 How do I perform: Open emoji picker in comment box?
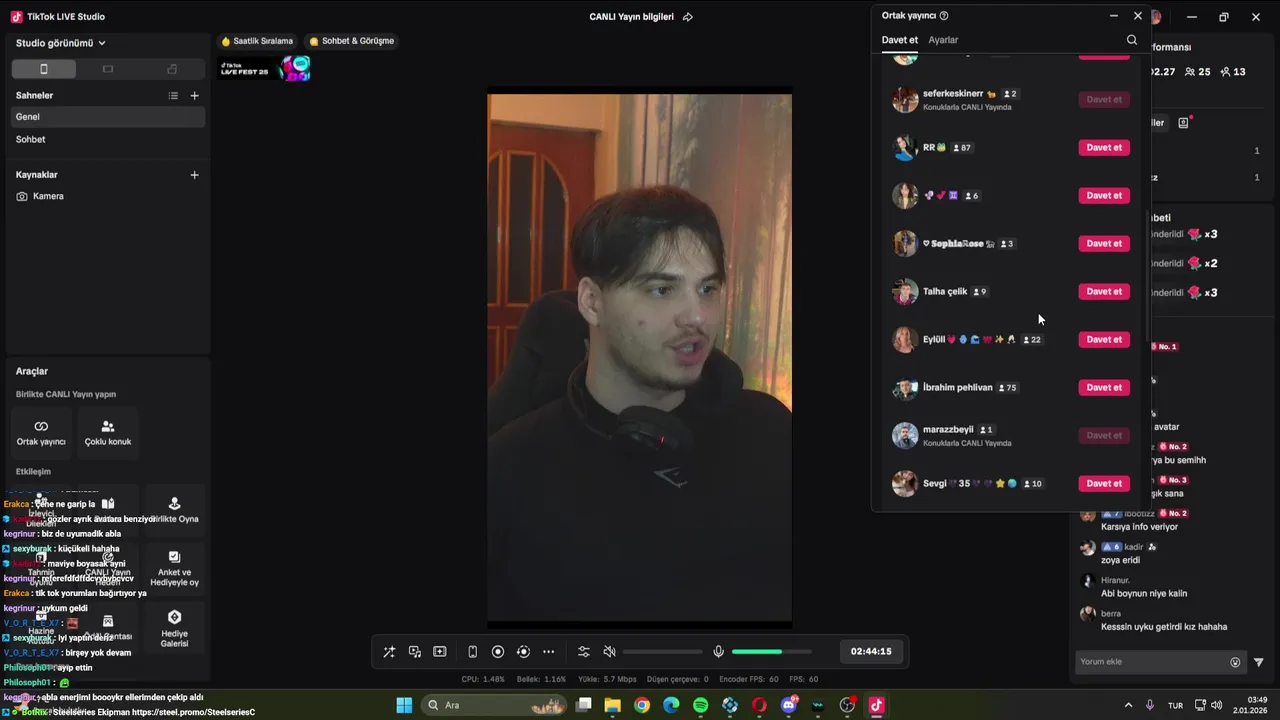tap(1235, 662)
